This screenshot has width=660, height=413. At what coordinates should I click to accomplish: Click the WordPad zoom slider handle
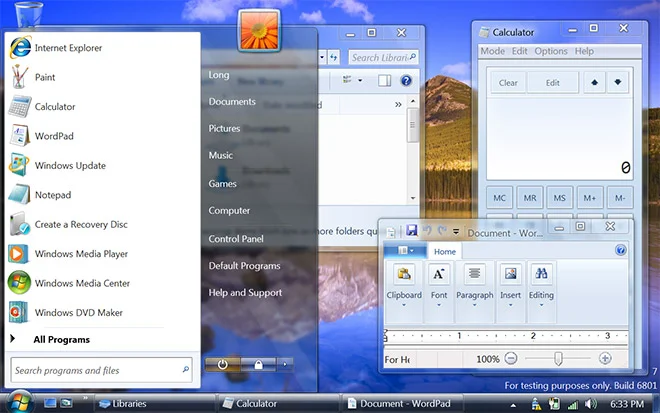(558, 359)
